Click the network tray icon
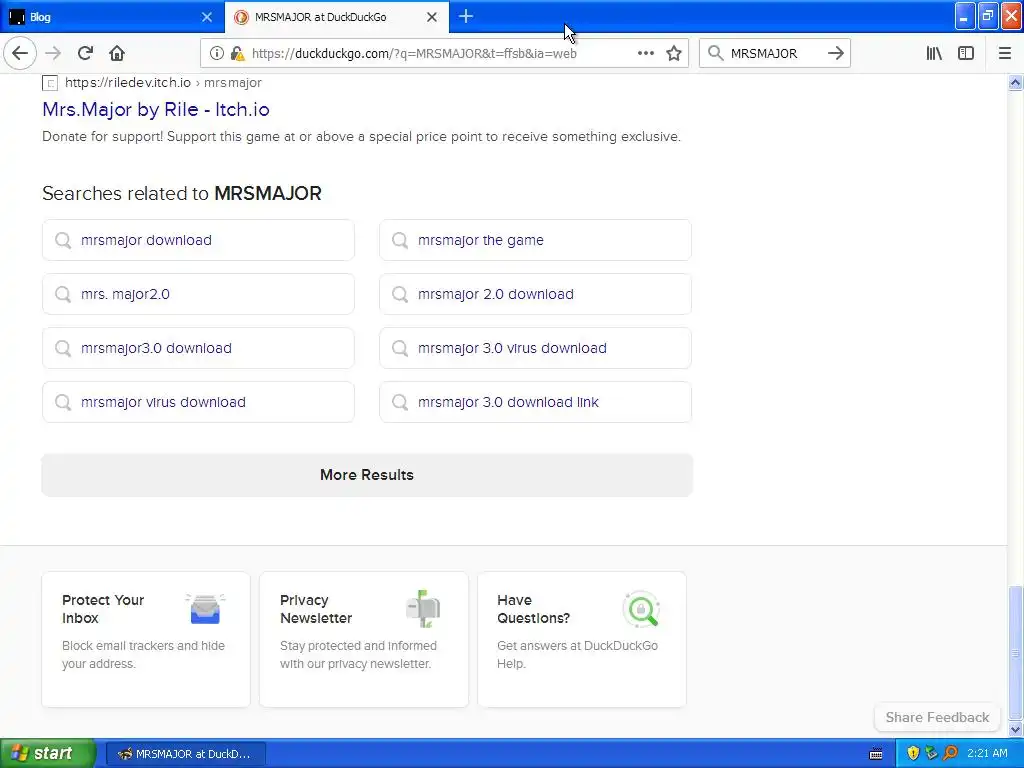Image resolution: width=1024 pixels, height=768 pixels. (931, 754)
